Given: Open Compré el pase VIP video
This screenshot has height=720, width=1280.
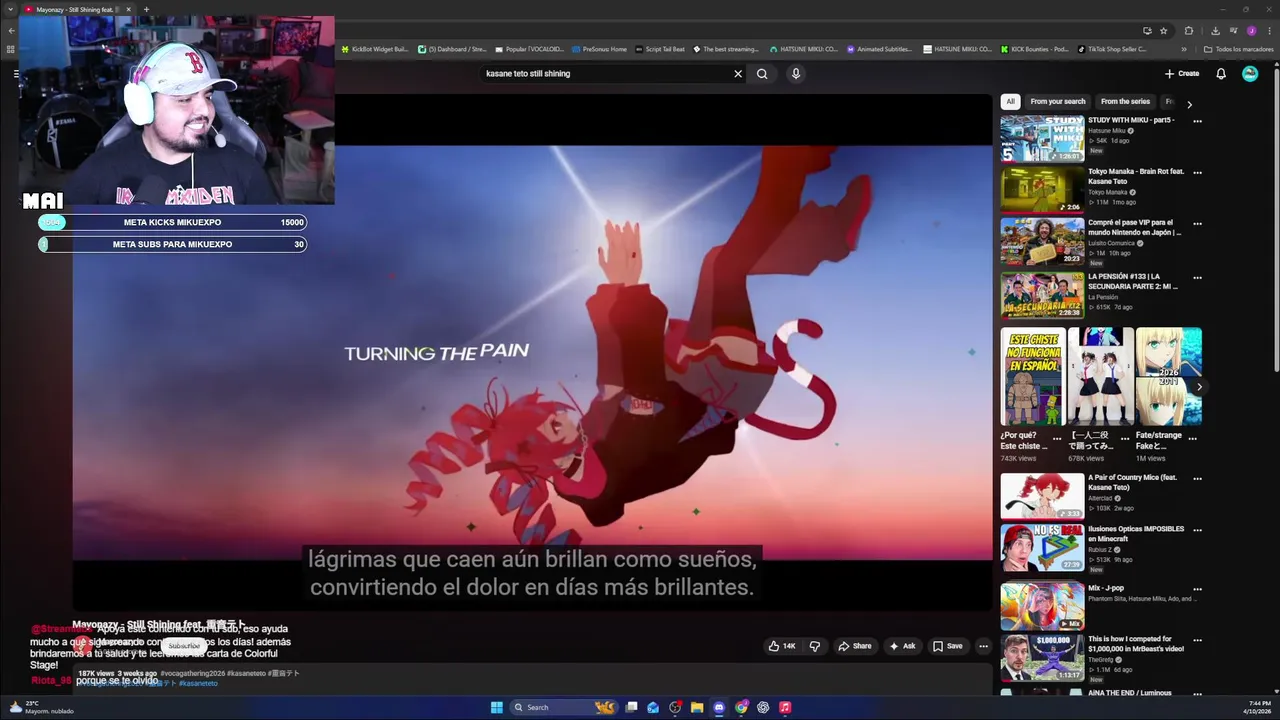Looking at the screenshot, I should coord(1042,242).
